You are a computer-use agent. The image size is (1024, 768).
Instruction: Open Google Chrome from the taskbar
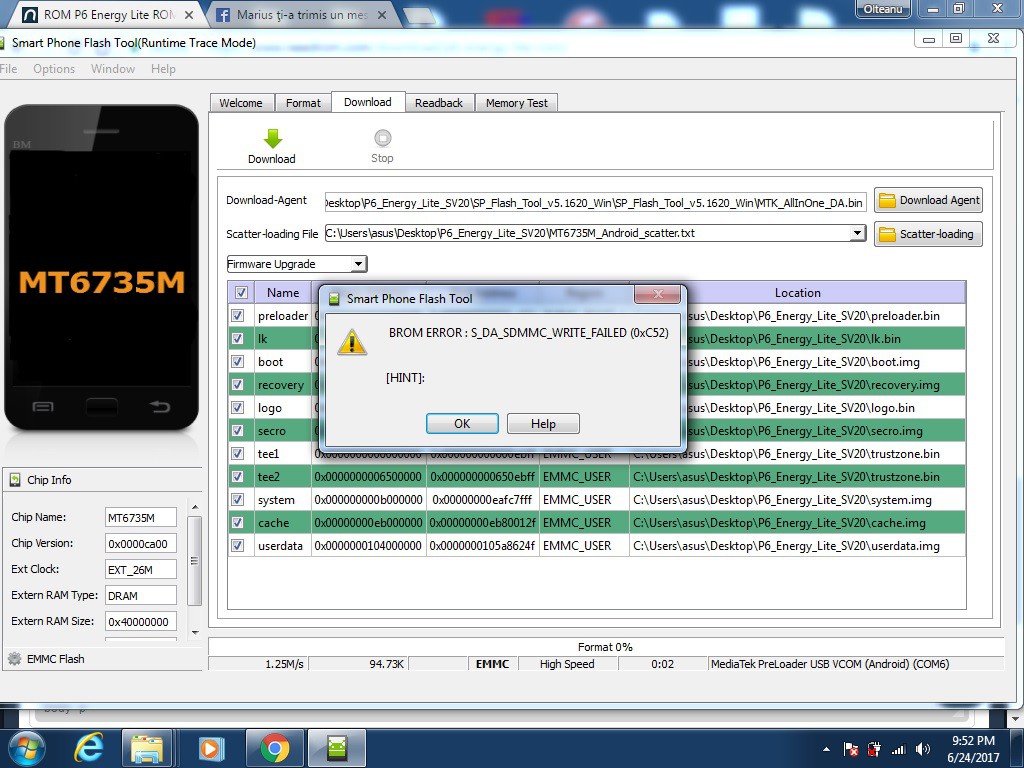(x=275, y=748)
